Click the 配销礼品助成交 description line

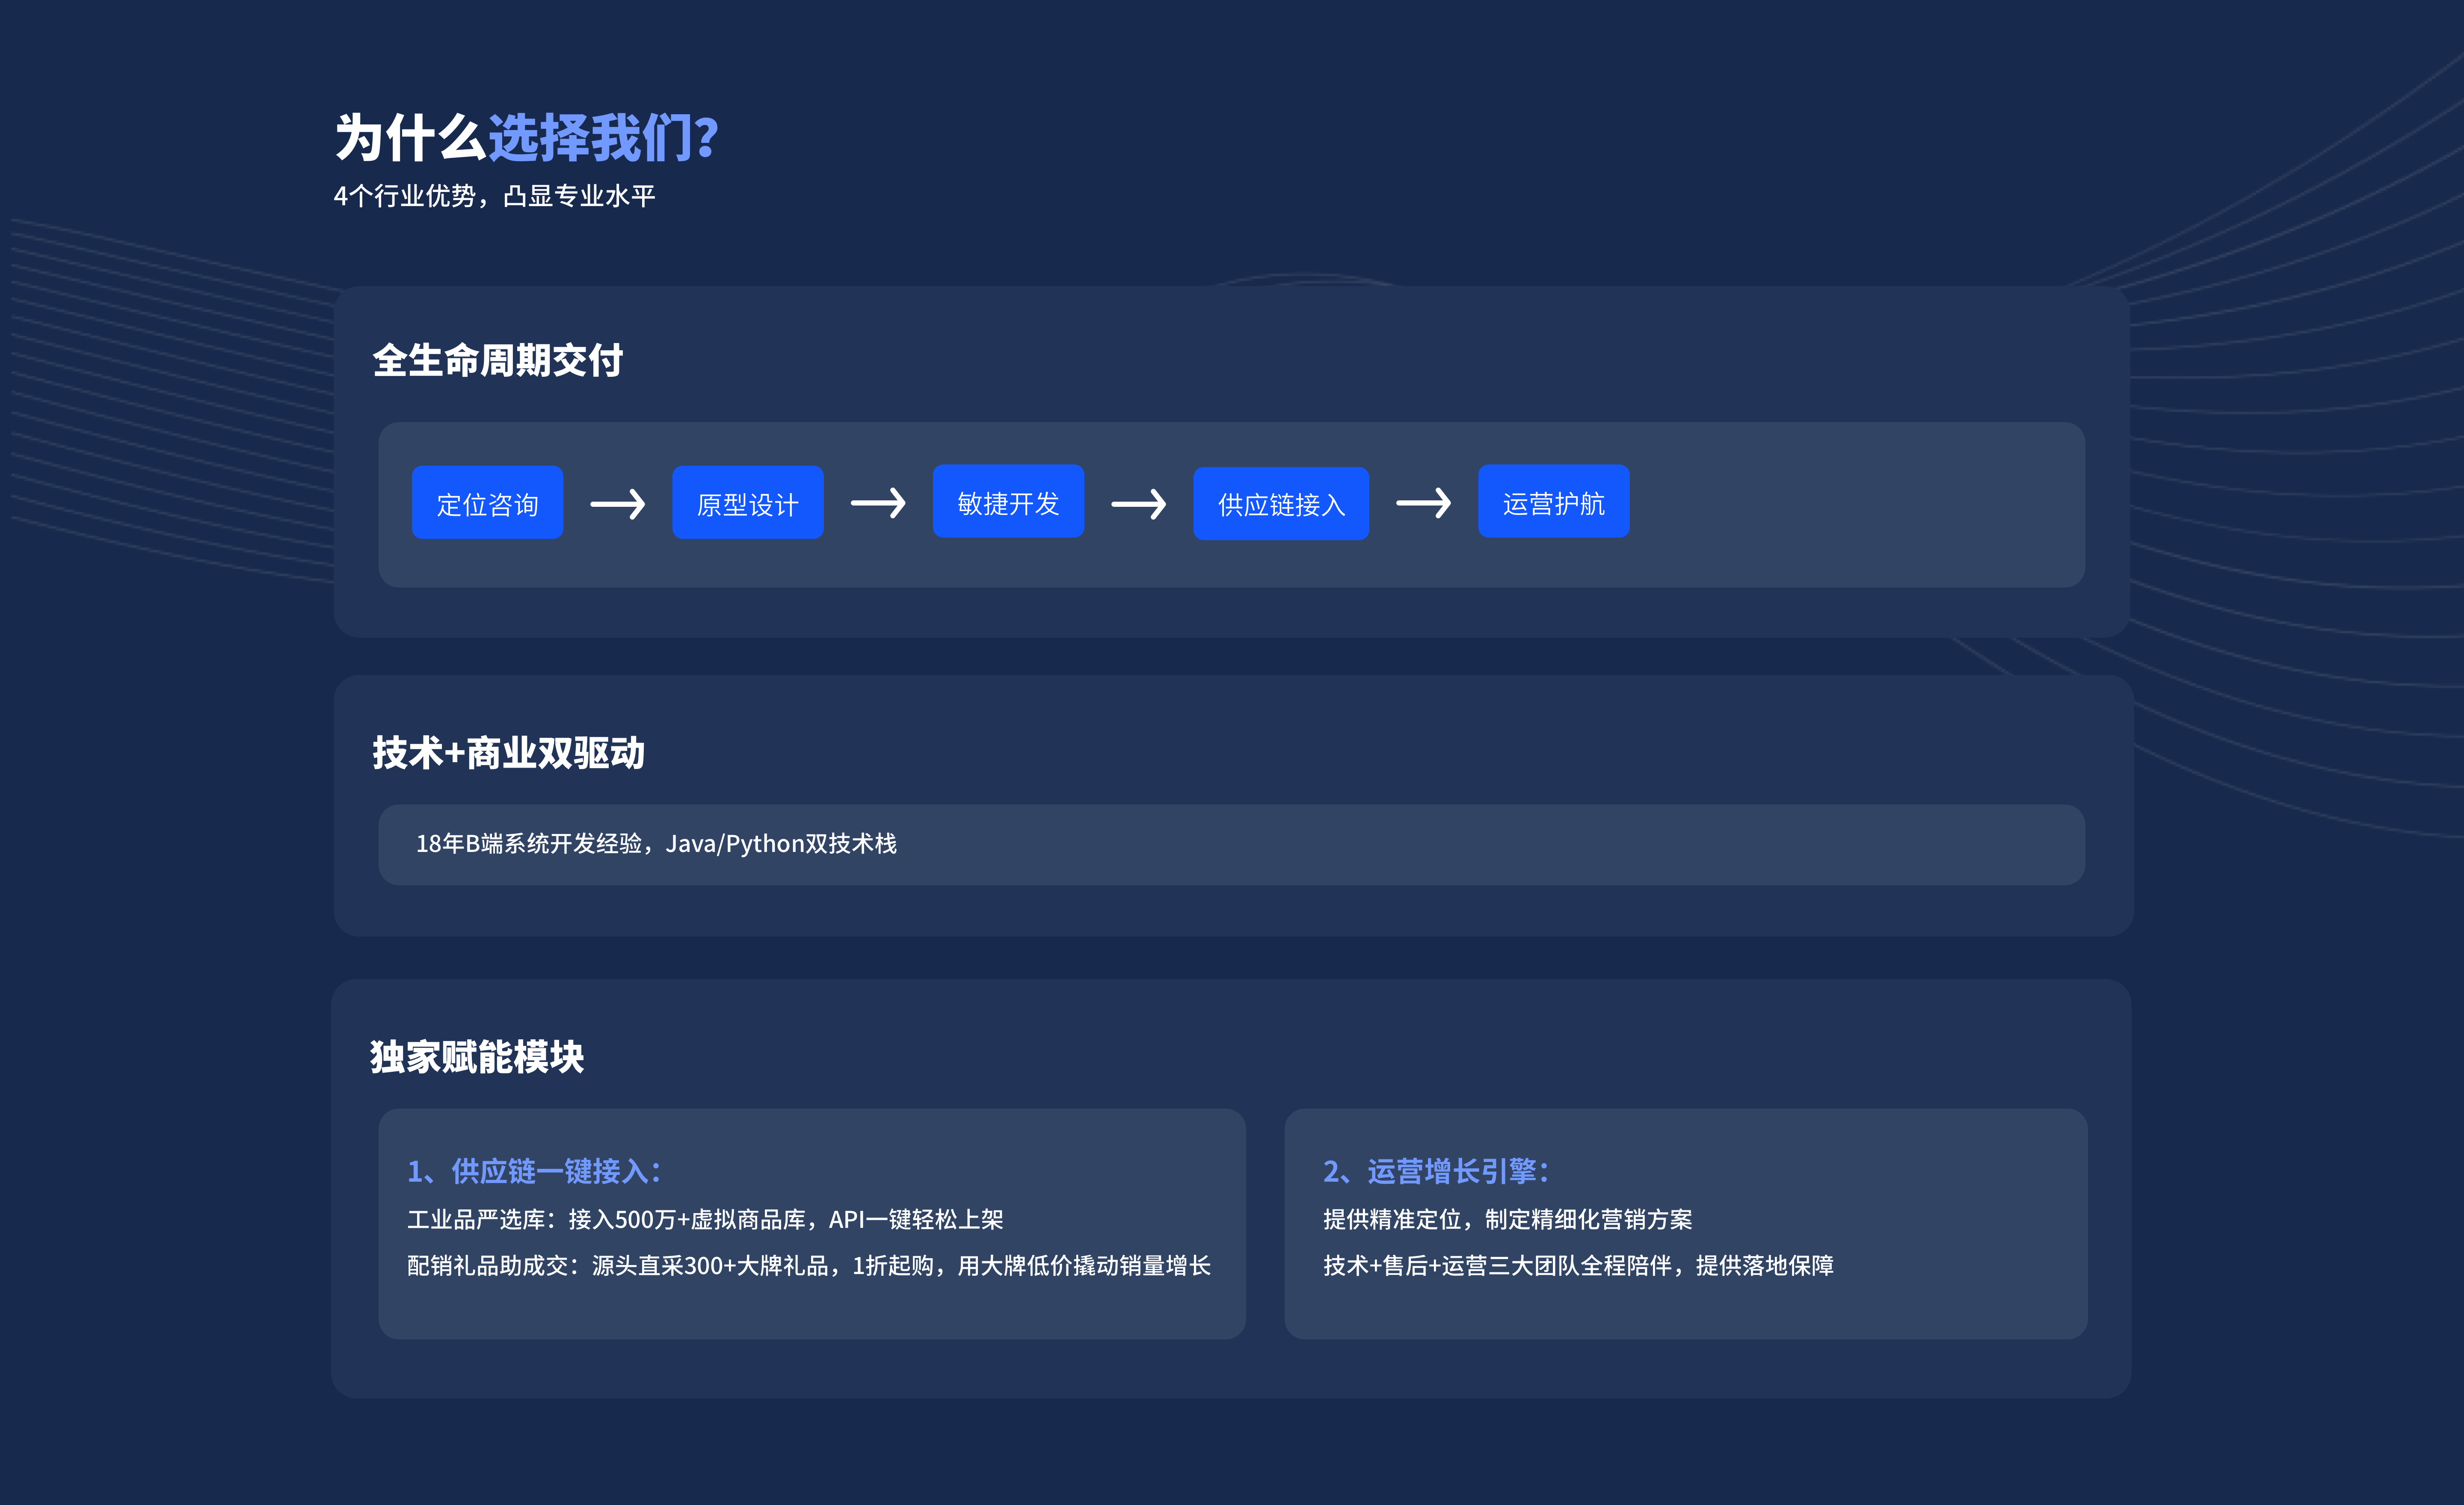click(808, 1266)
